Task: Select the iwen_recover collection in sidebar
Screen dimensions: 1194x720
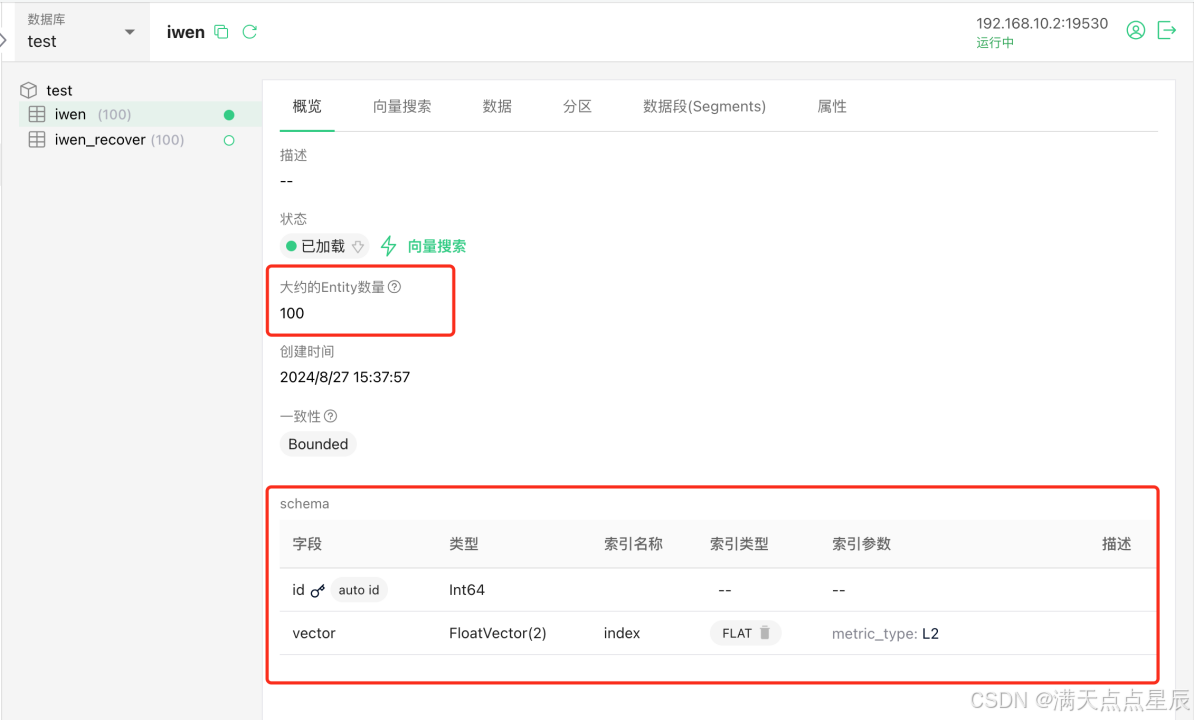Action: tap(139, 140)
